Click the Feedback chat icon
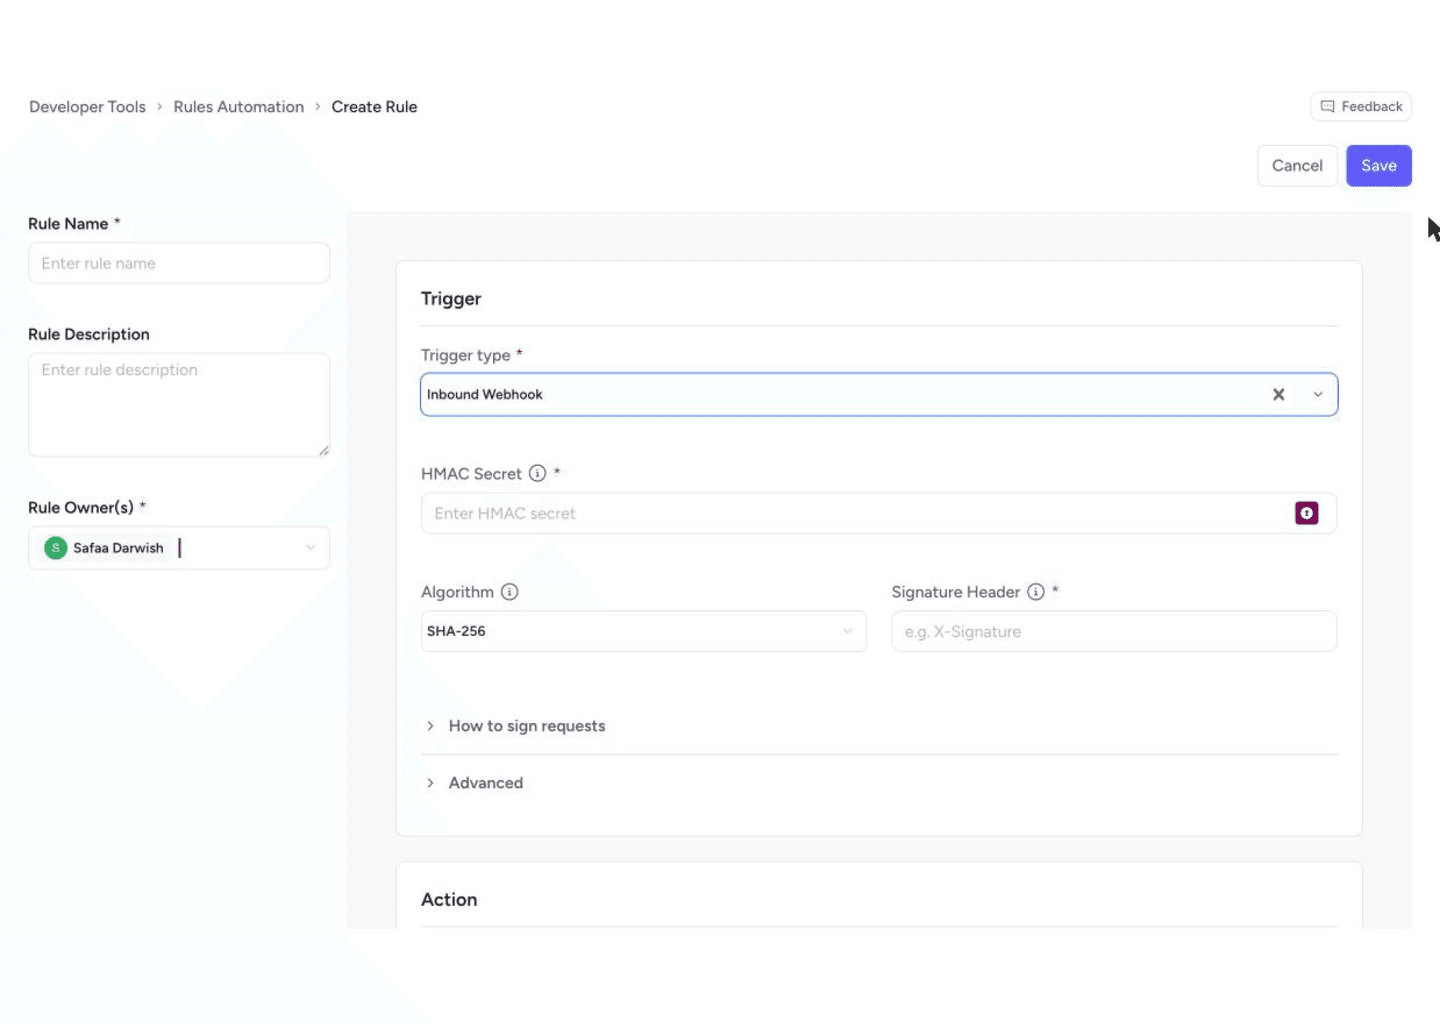The image size is (1440, 1024). pyautogui.click(x=1327, y=106)
